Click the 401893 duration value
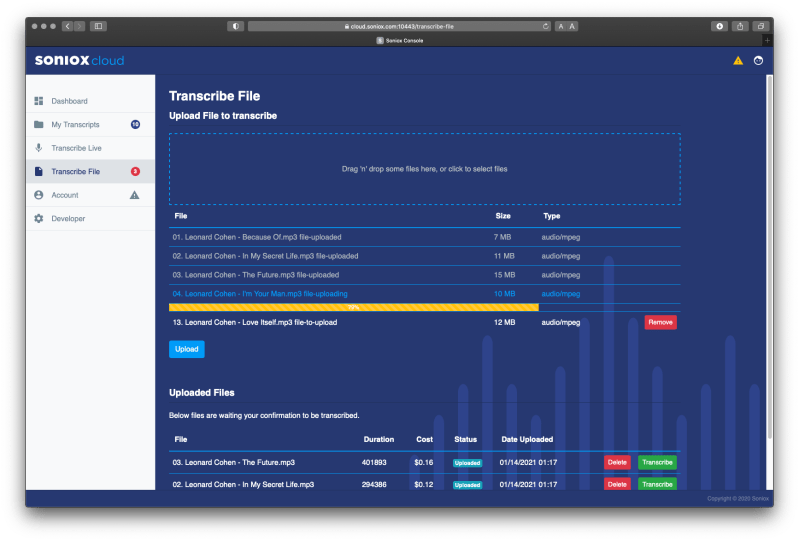 click(374, 462)
